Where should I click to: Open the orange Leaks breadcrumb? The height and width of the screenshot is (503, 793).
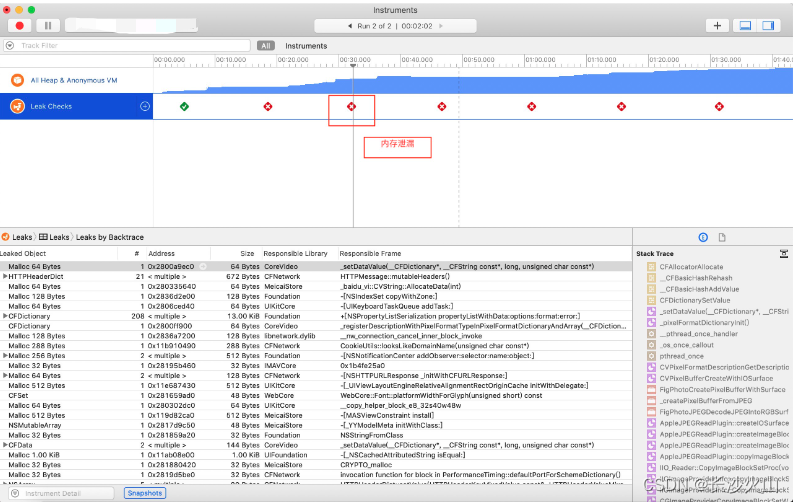coord(17,237)
